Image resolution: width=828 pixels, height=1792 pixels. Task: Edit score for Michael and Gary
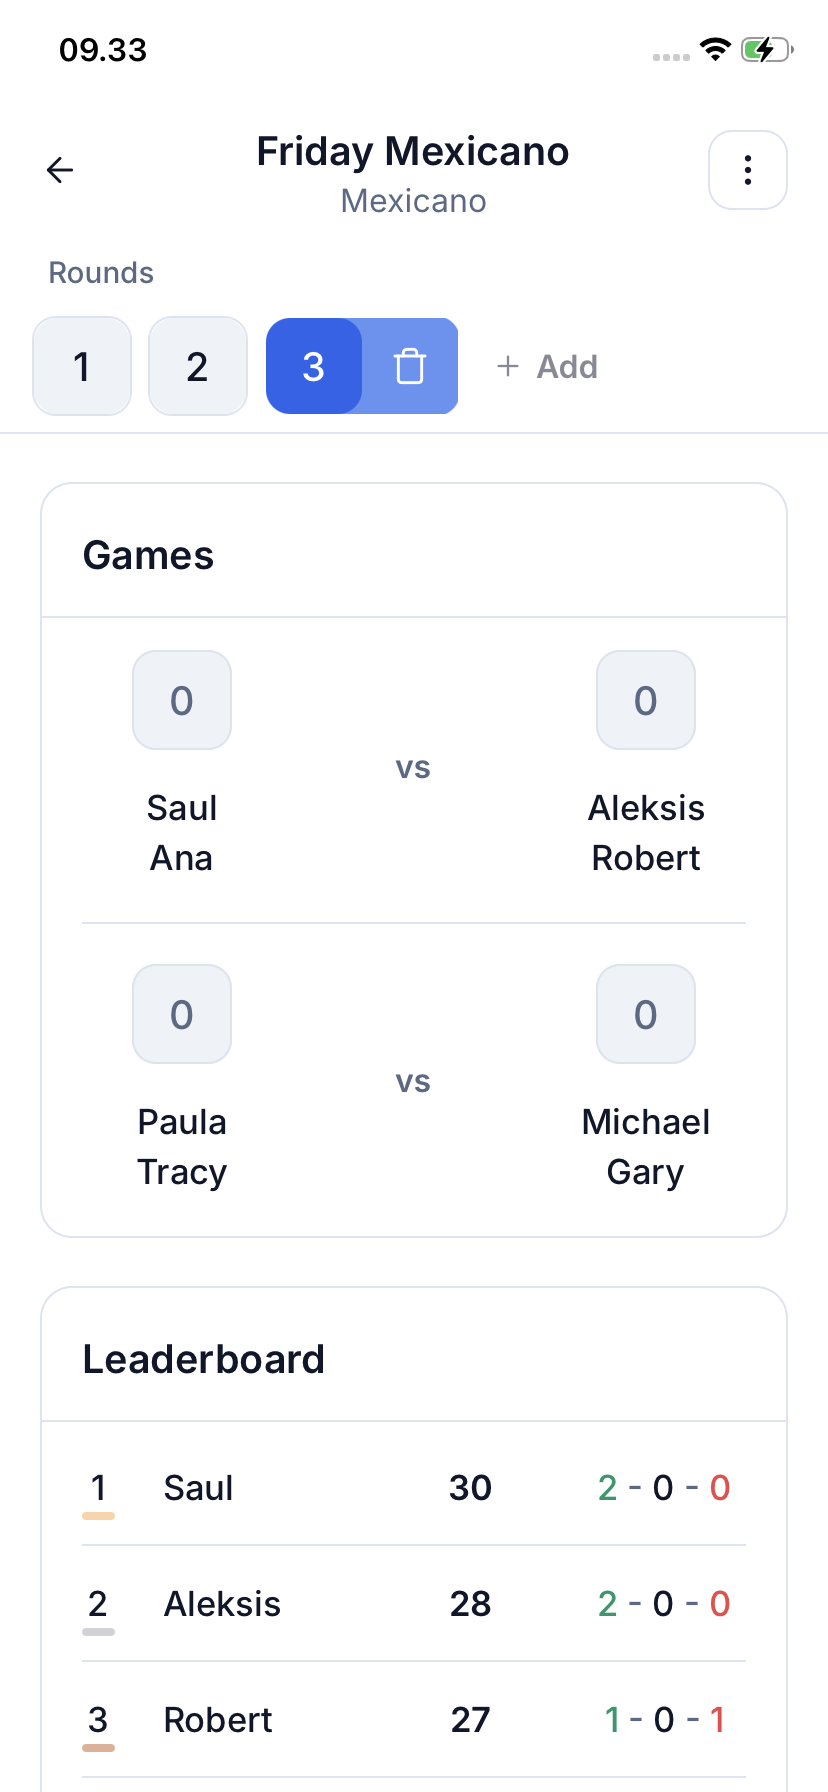click(x=646, y=1015)
